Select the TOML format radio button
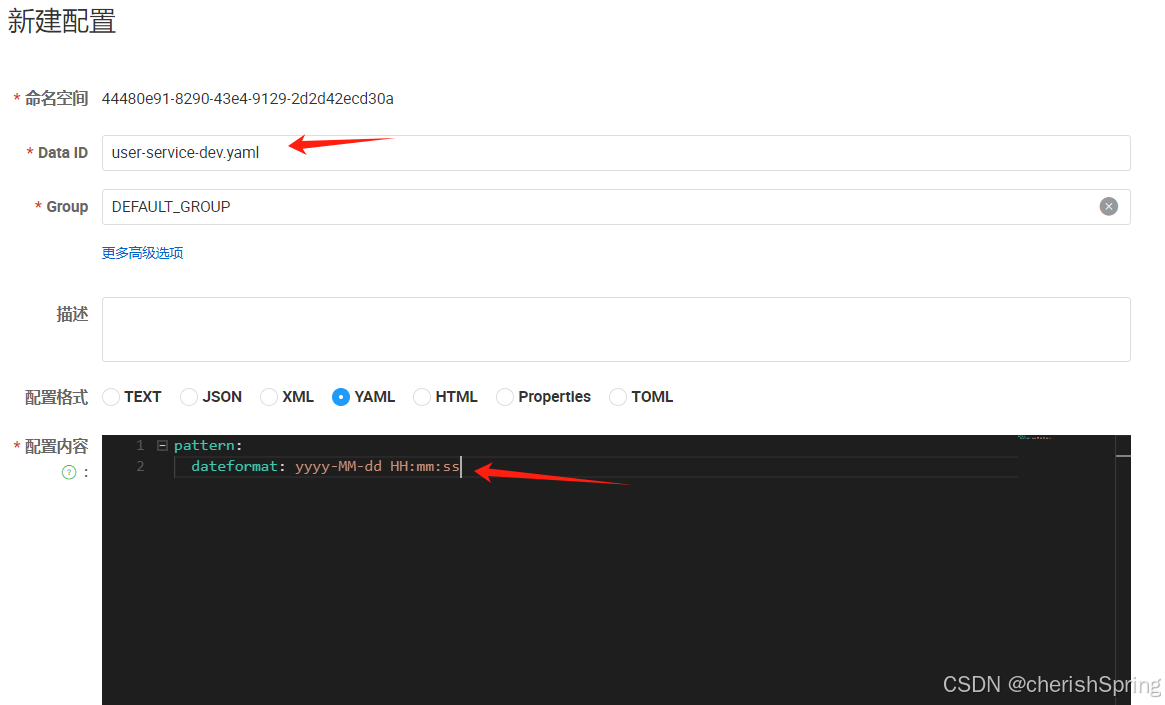This screenshot has width=1165, height=705. (617, 397)
